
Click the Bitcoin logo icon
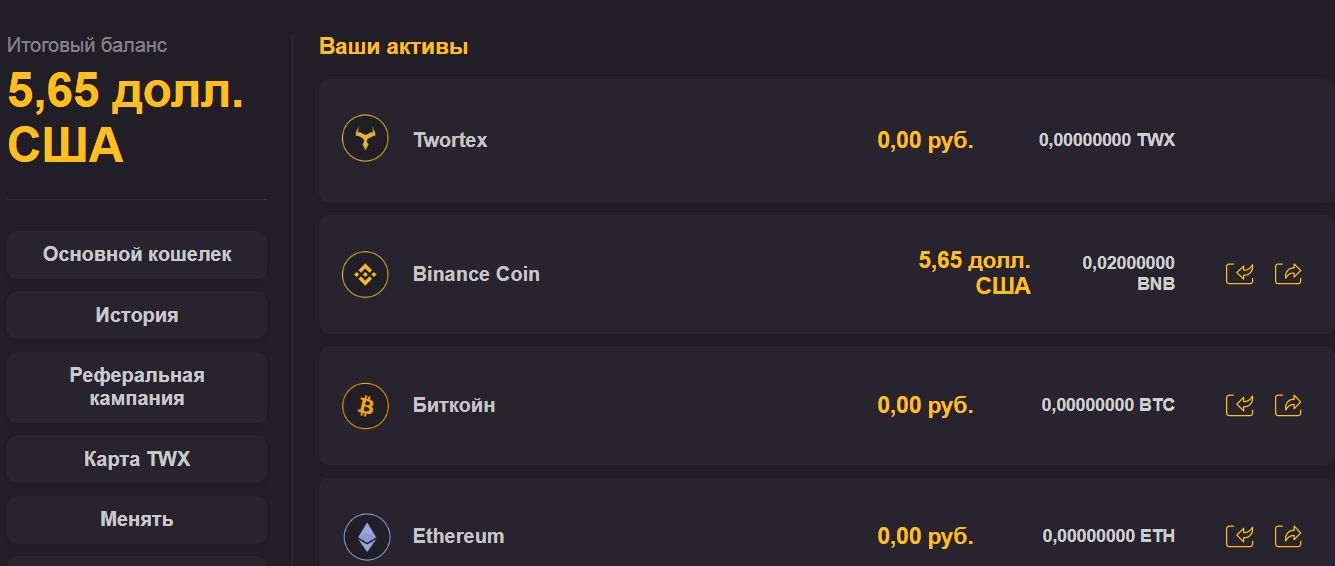pyautogui.click(x=365, y=405)
